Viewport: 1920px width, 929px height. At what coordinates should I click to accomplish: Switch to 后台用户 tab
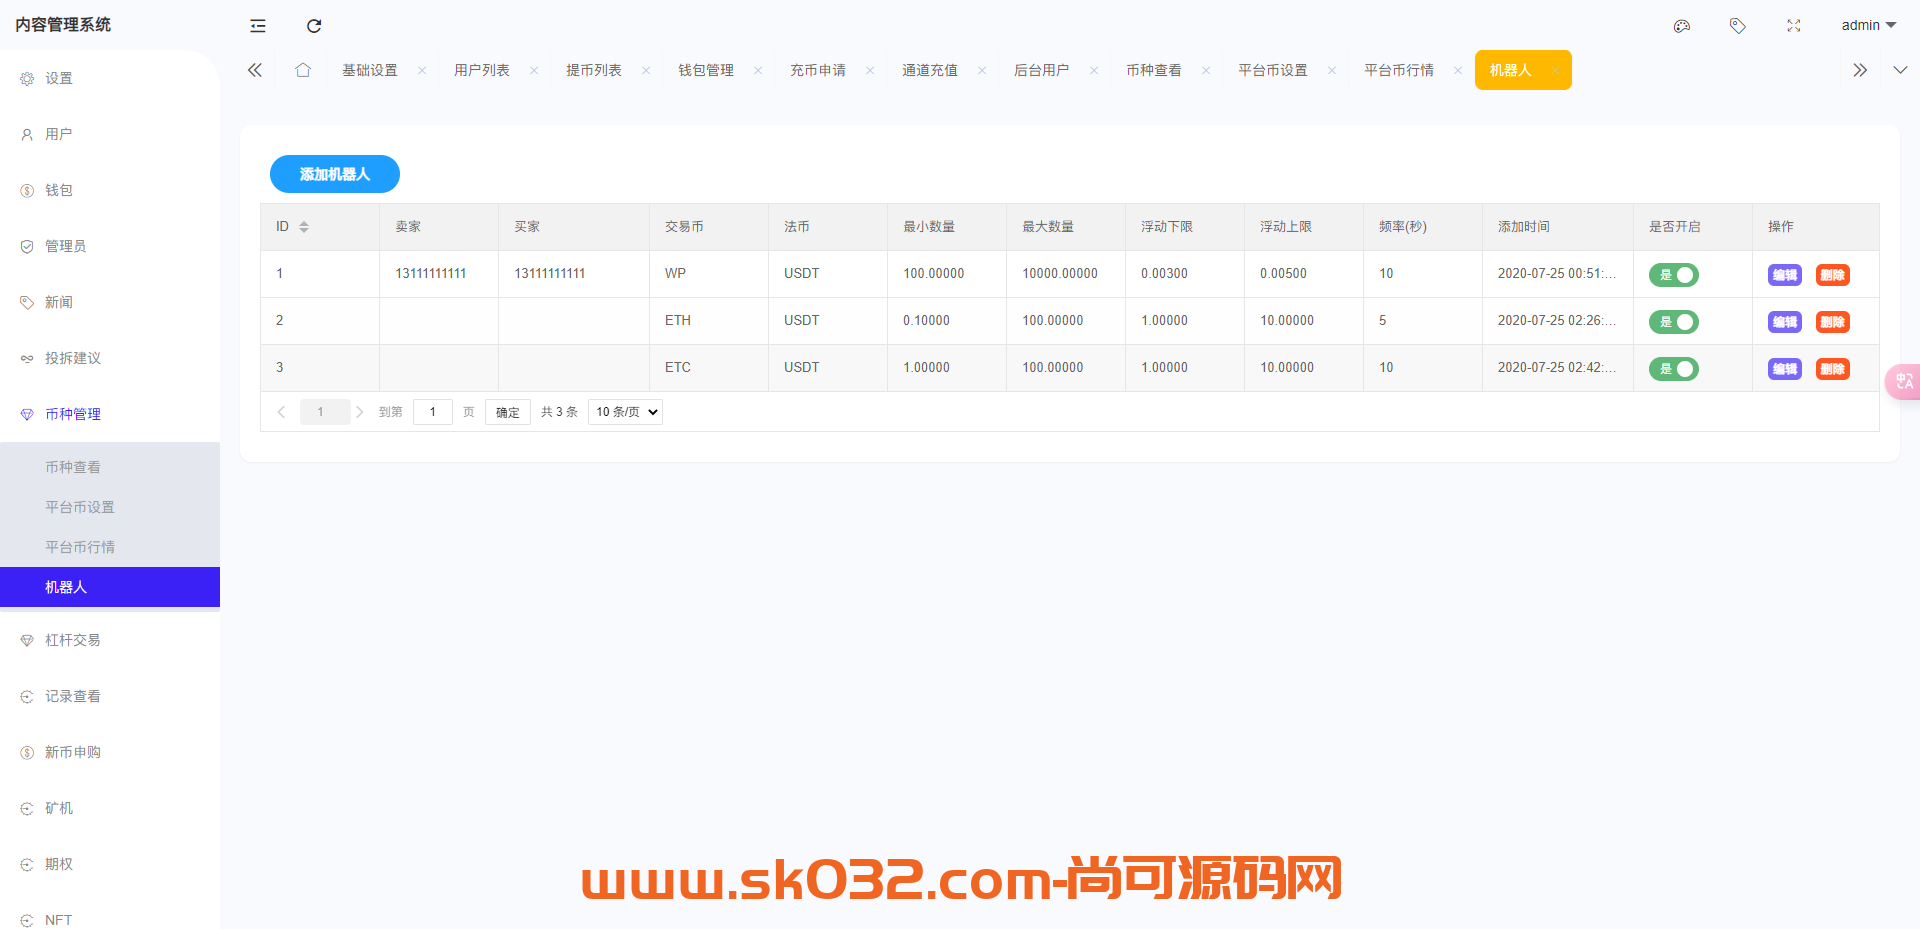pyautogui.click(x=1042, y=70)
